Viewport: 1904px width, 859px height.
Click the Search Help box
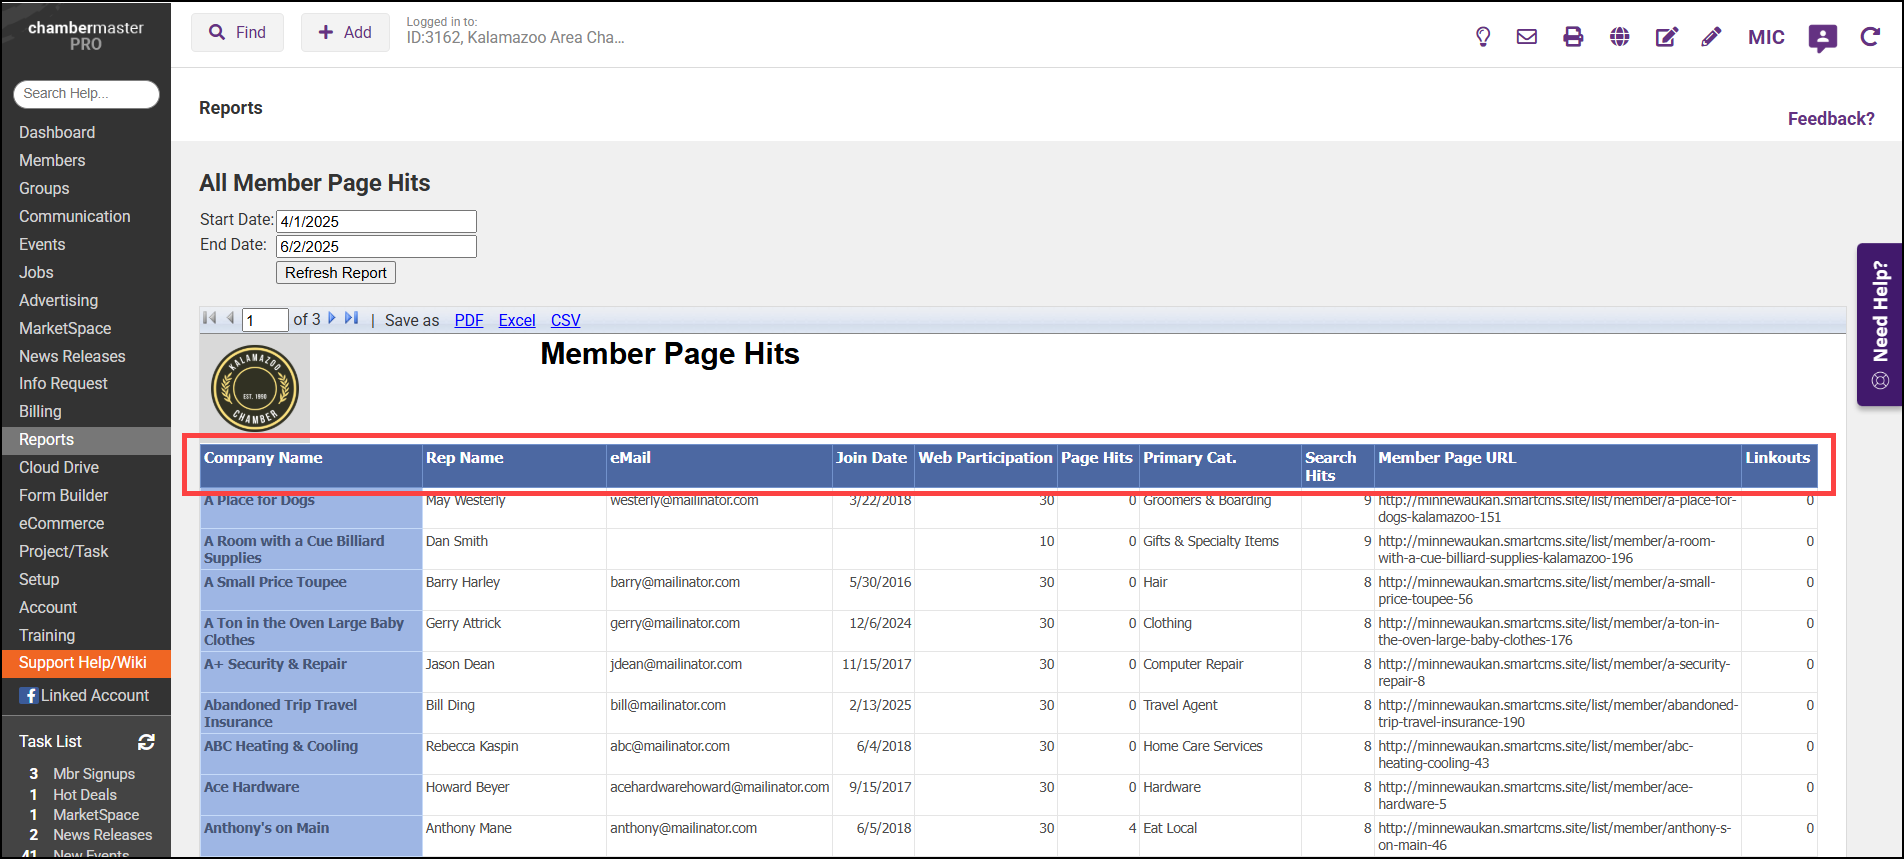pos(86,94)
